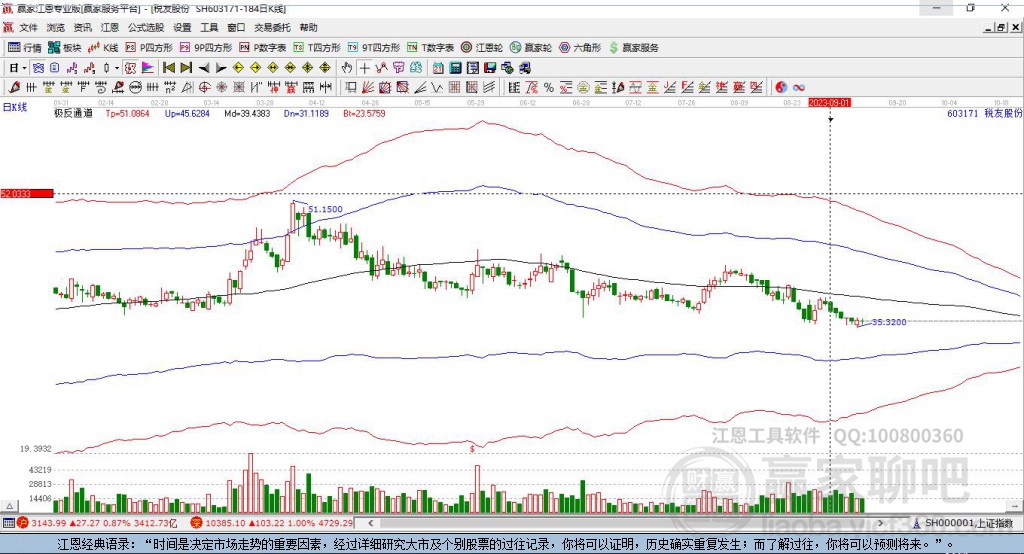
Task: Open the 板块 sector view
Action: pyautogui.click(x=65, y=48)
